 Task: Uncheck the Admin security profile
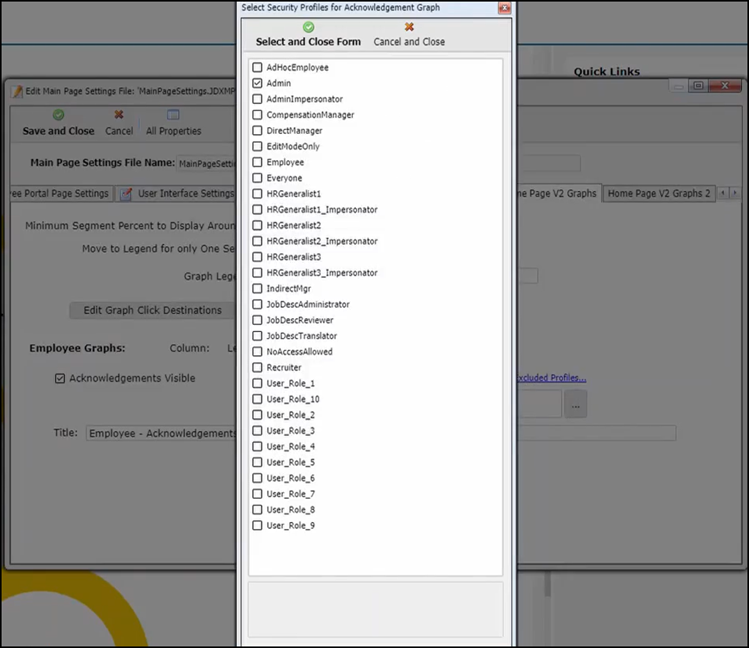[x=258, y=83]
